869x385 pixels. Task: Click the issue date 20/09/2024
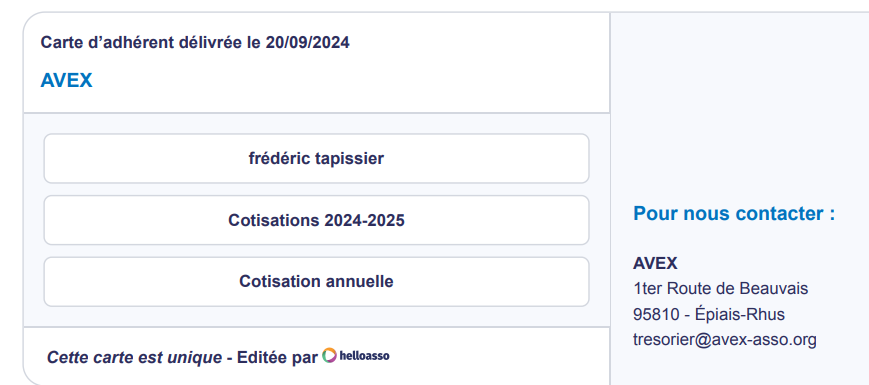click(x=308, y=42)
